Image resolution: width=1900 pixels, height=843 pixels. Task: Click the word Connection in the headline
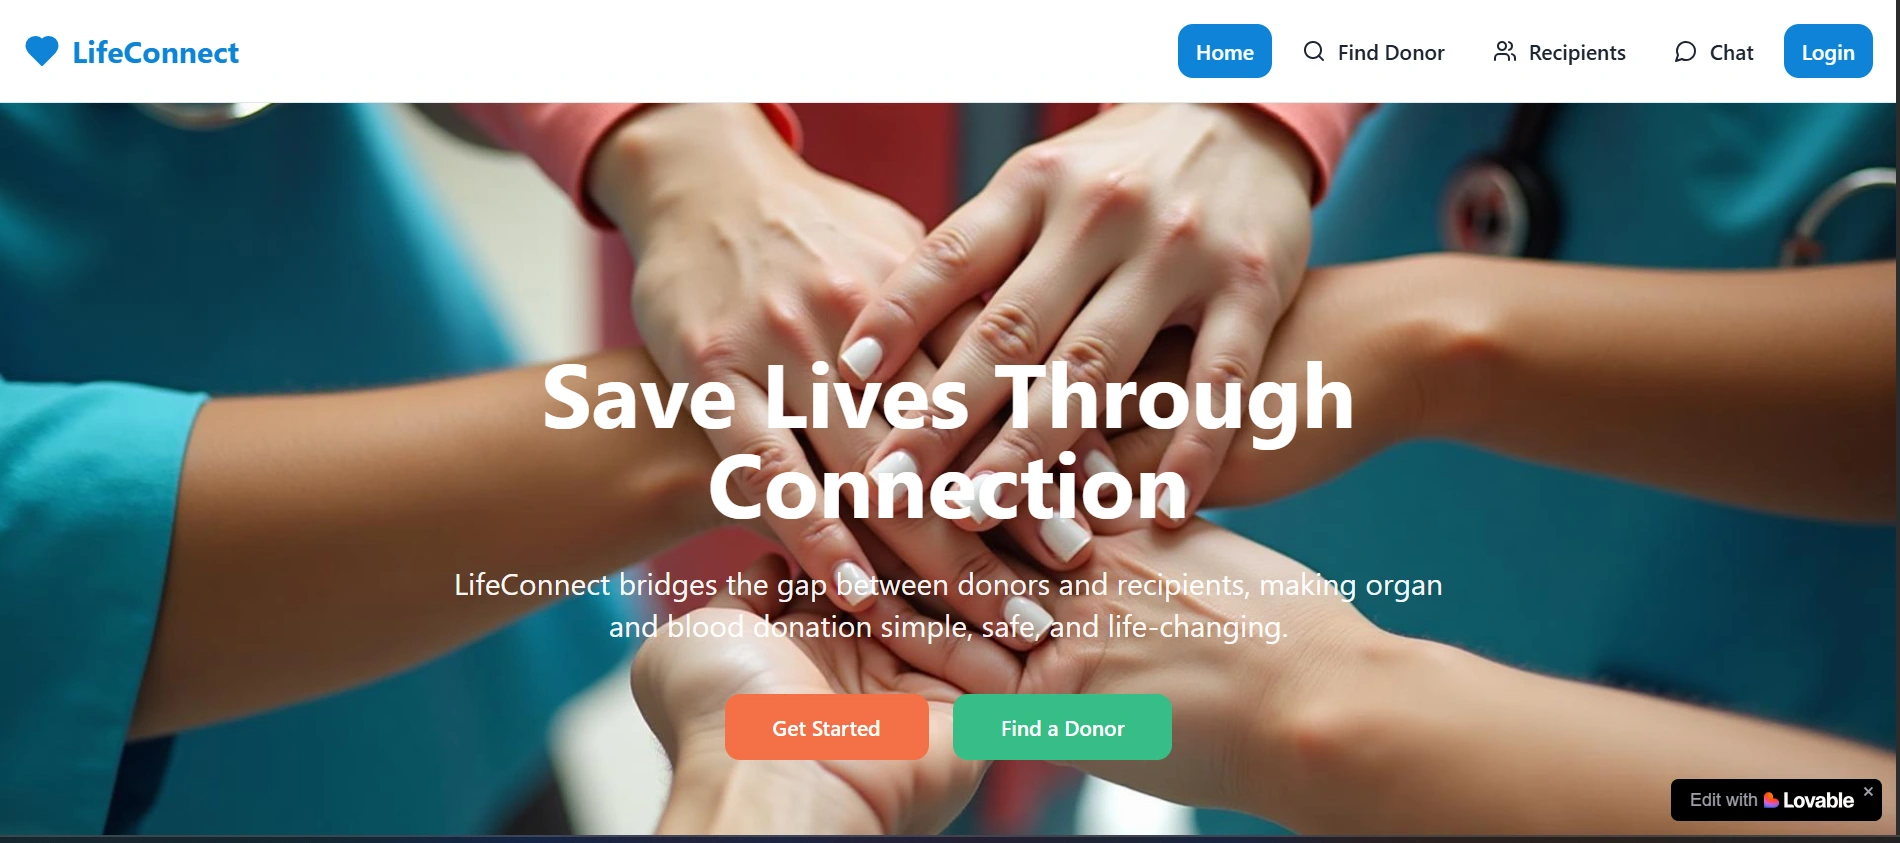pos(948,488)
